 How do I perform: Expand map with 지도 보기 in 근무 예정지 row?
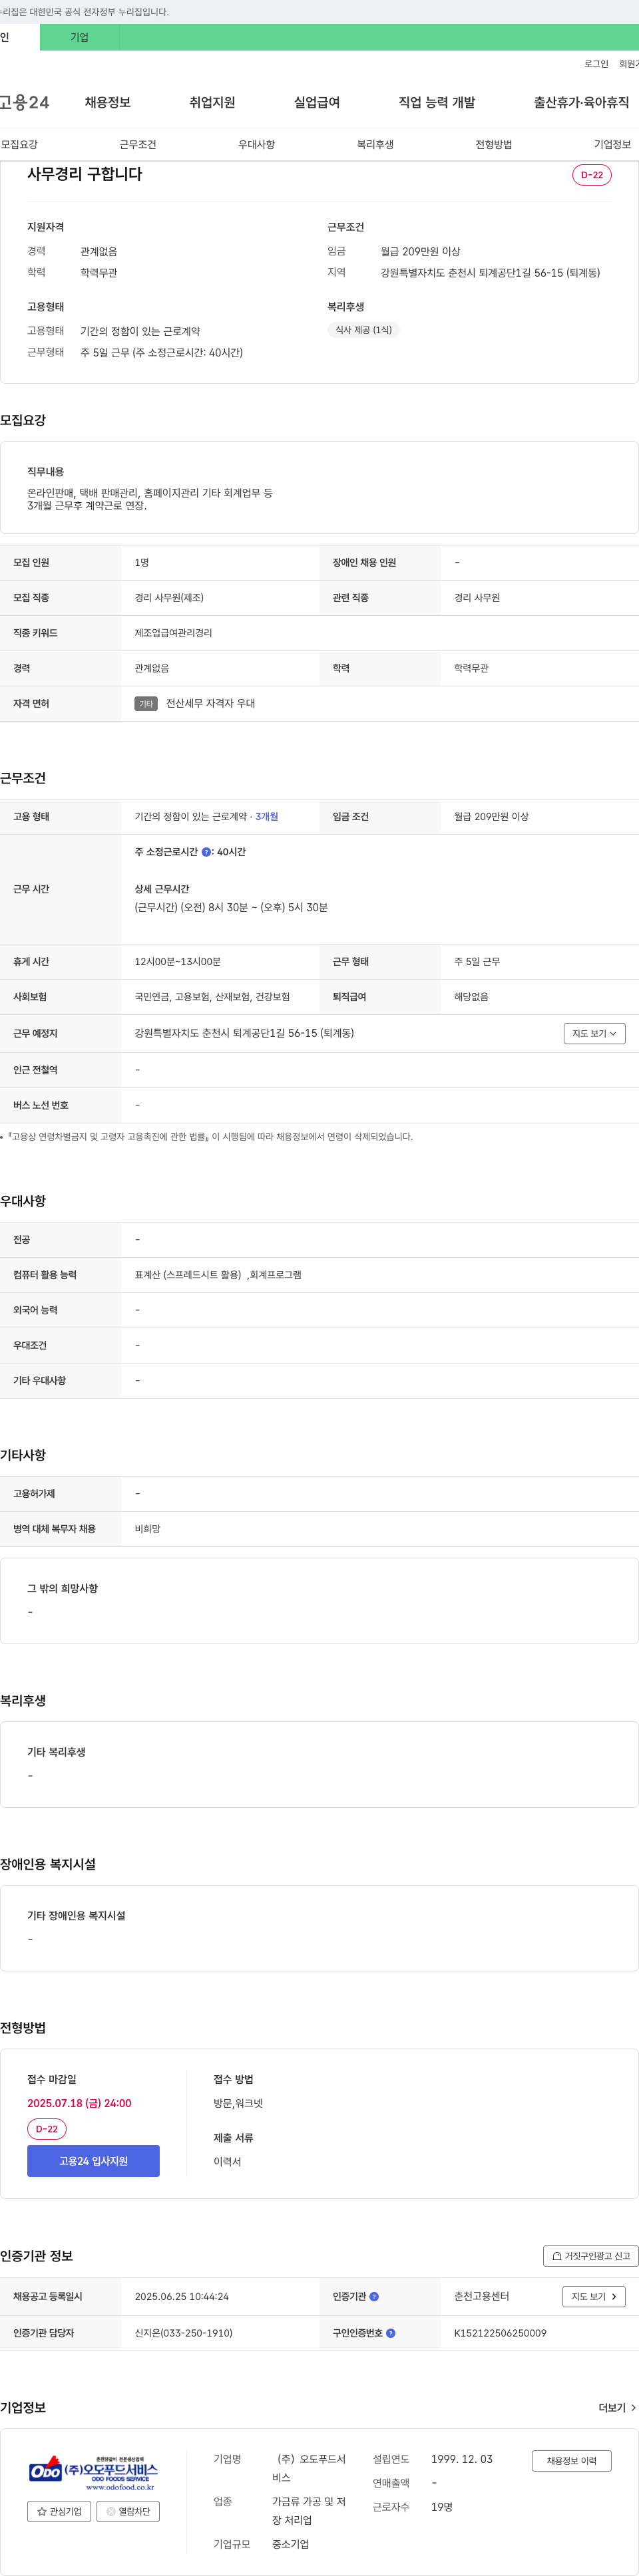tap(594, 1033)
